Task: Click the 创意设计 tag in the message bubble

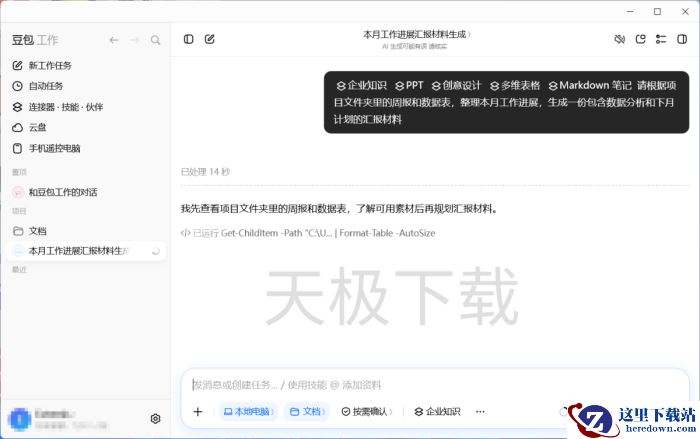Action: 456,85
